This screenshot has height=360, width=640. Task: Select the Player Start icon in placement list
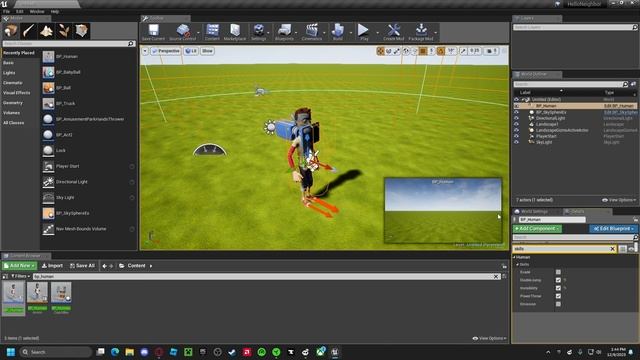click(x=48, y=166)
